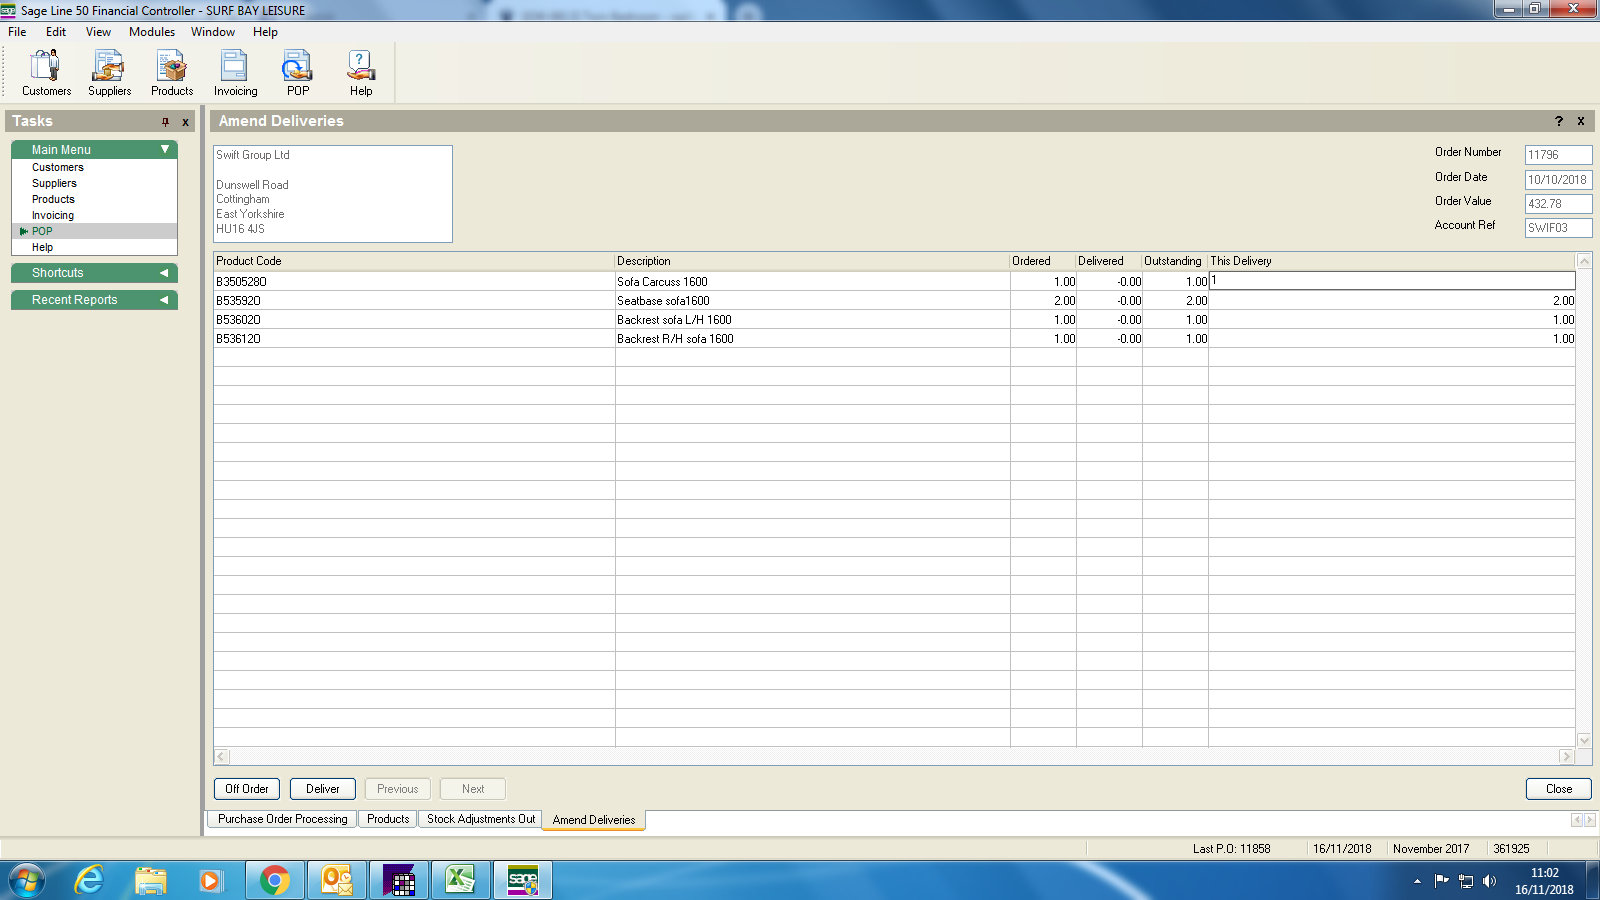
Task: Click the Order Number field
Action: [1558, 155]
